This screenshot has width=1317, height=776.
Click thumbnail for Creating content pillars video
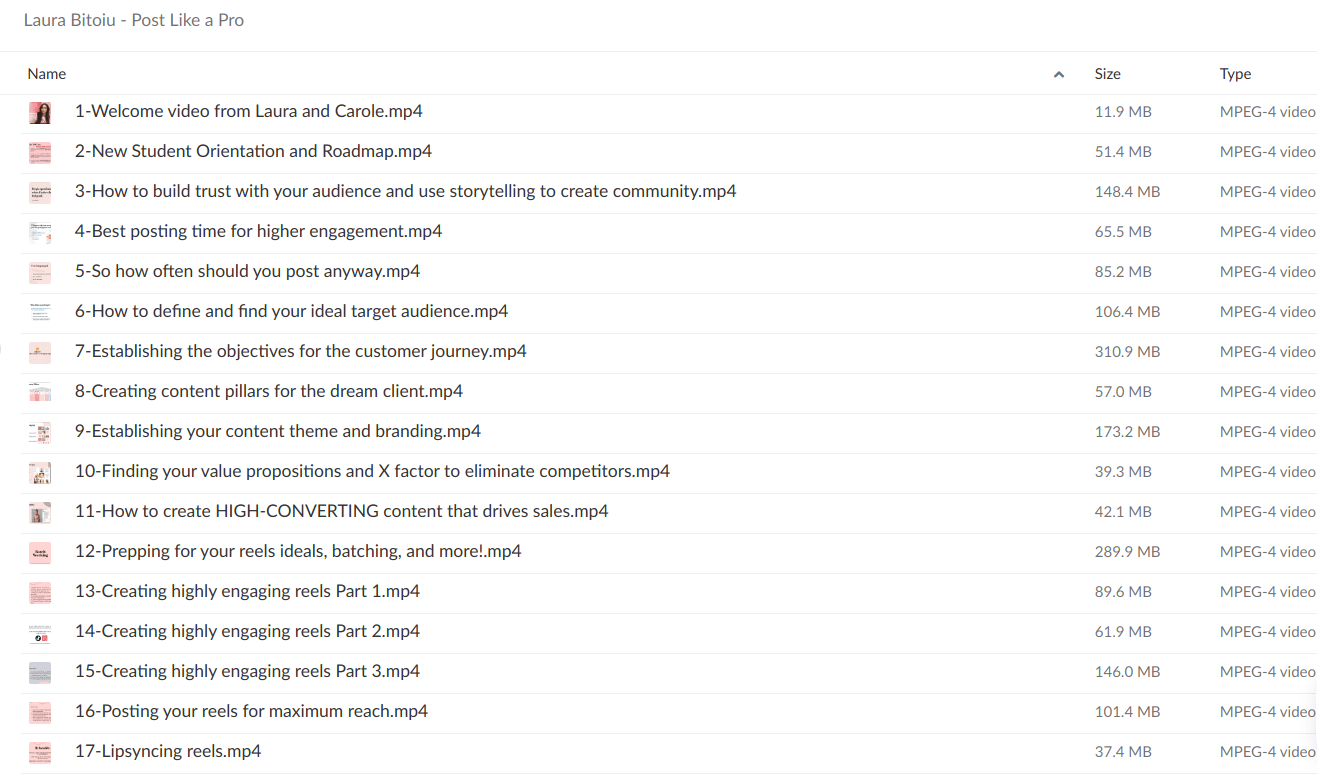(x=40, y=392)
